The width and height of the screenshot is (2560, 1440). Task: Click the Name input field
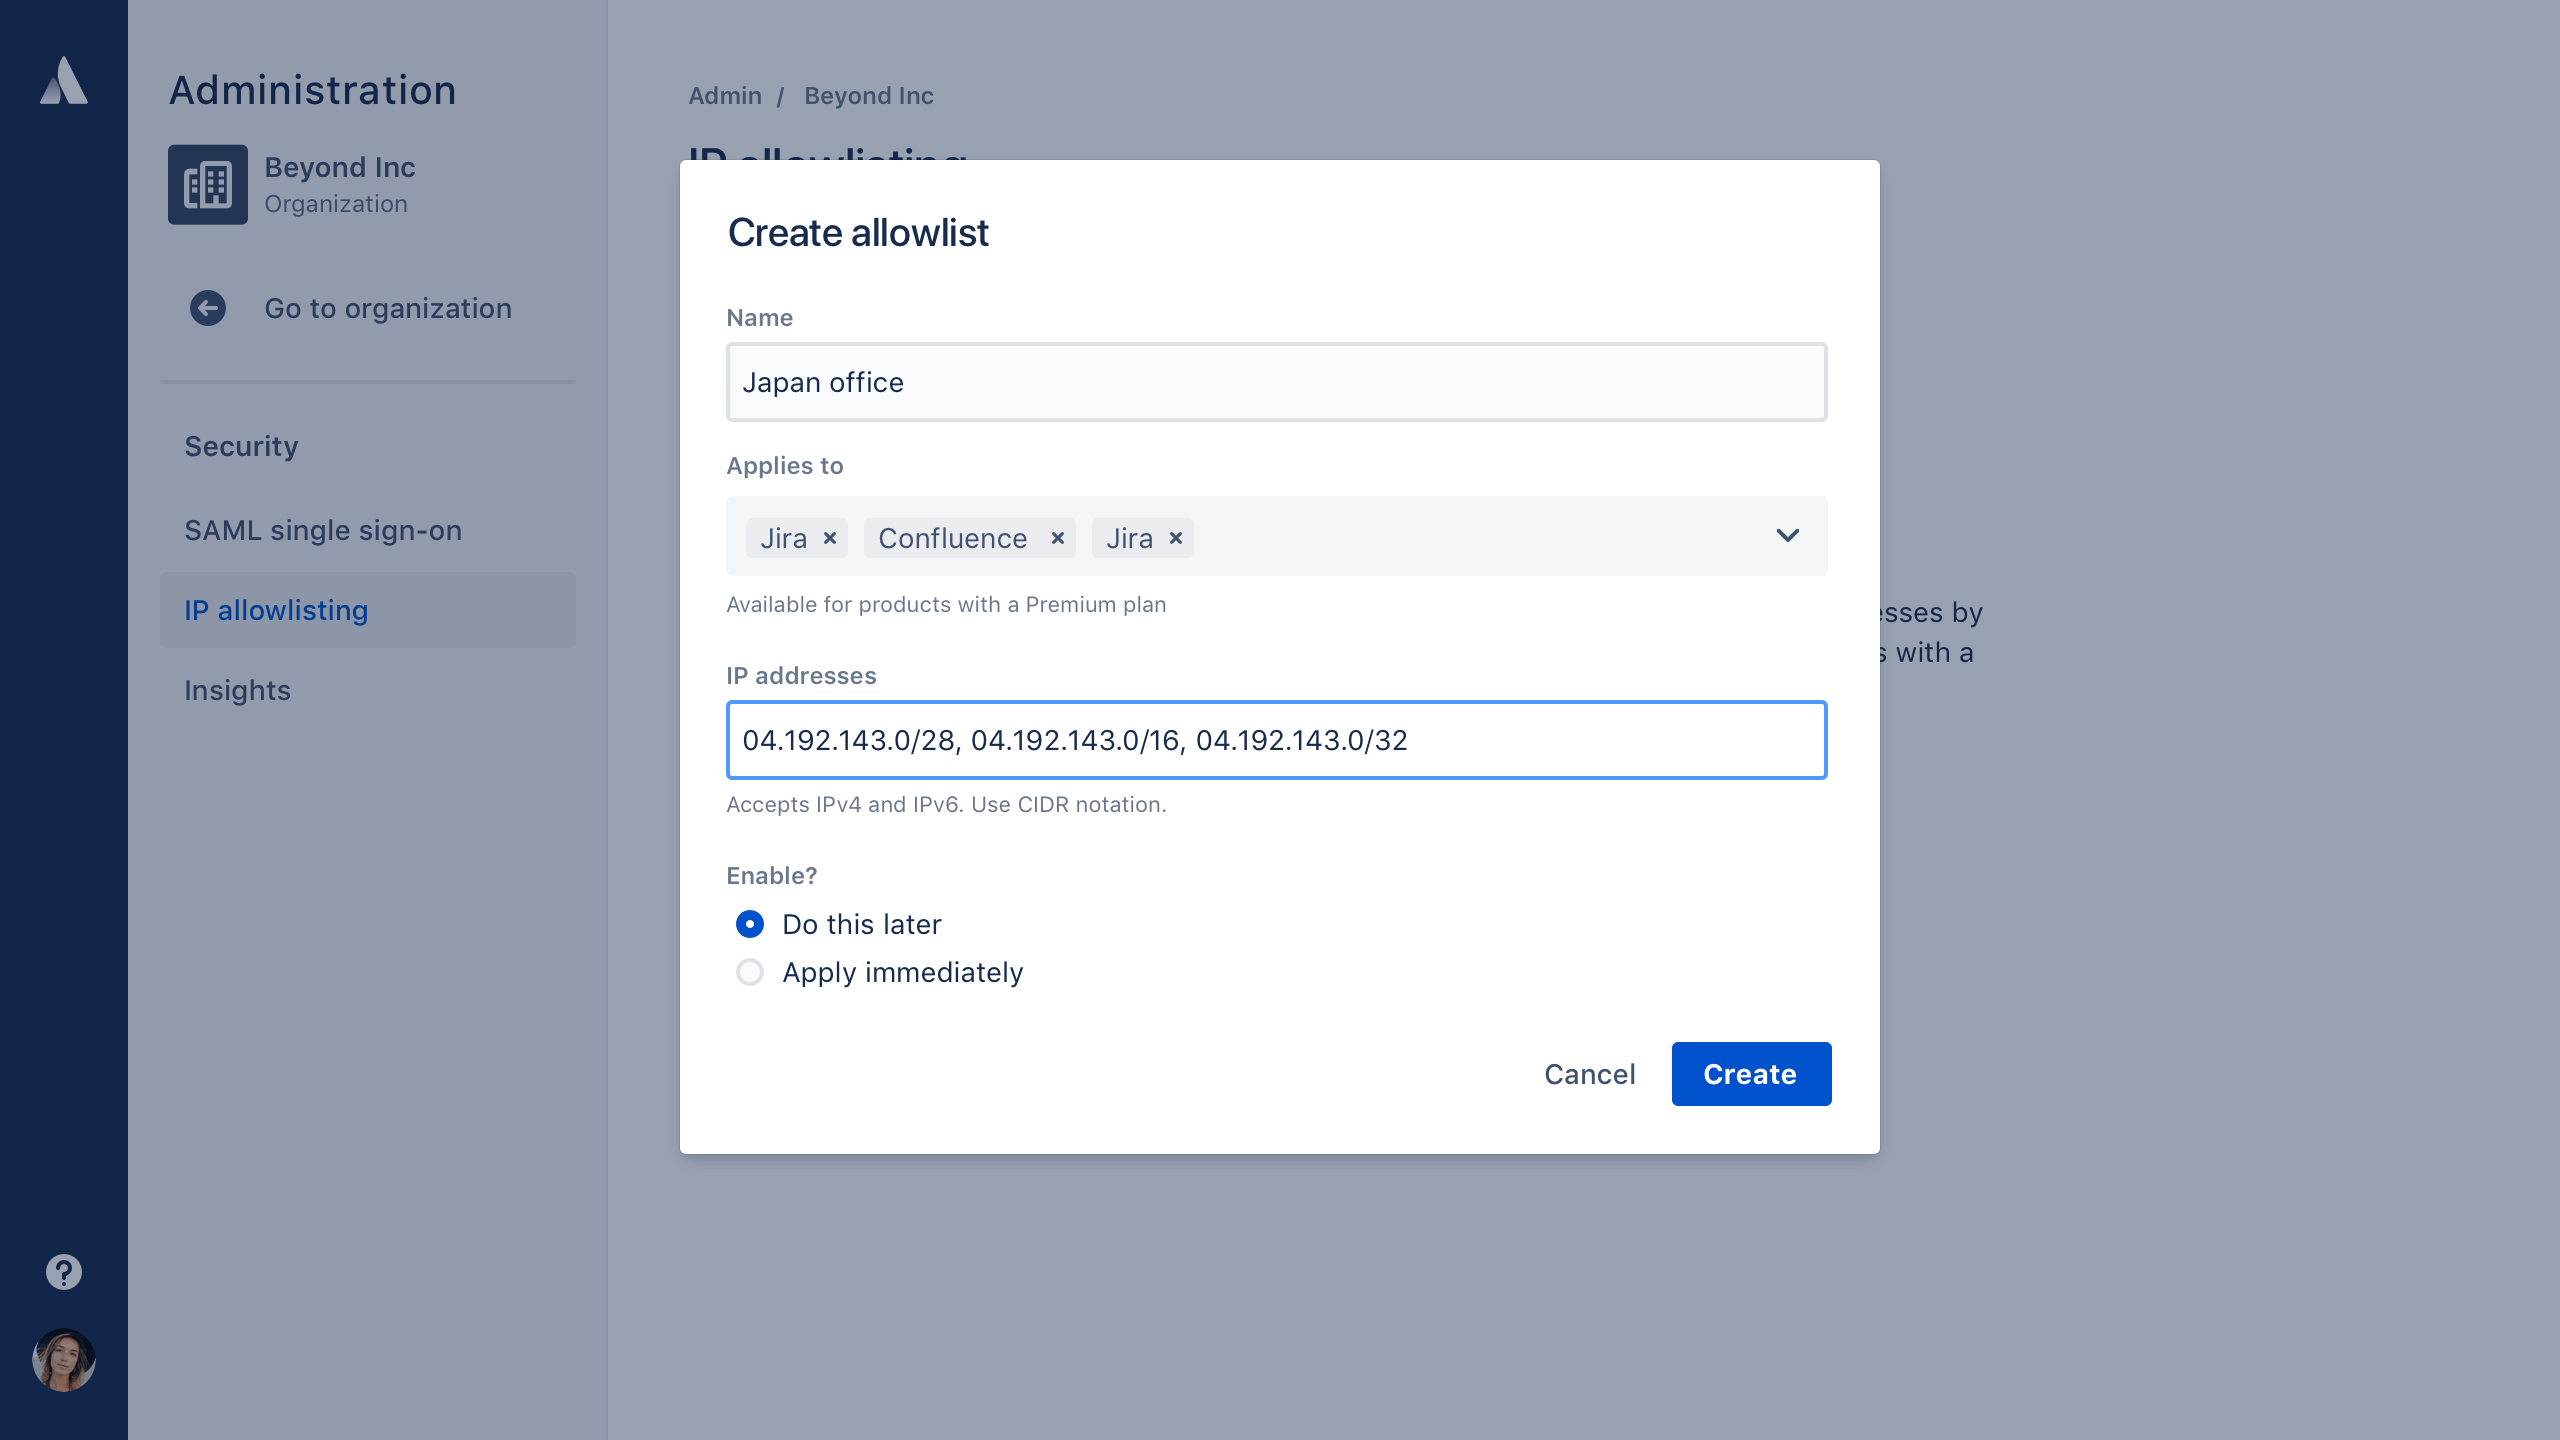pyautogui.click(x=1276, y=382)
